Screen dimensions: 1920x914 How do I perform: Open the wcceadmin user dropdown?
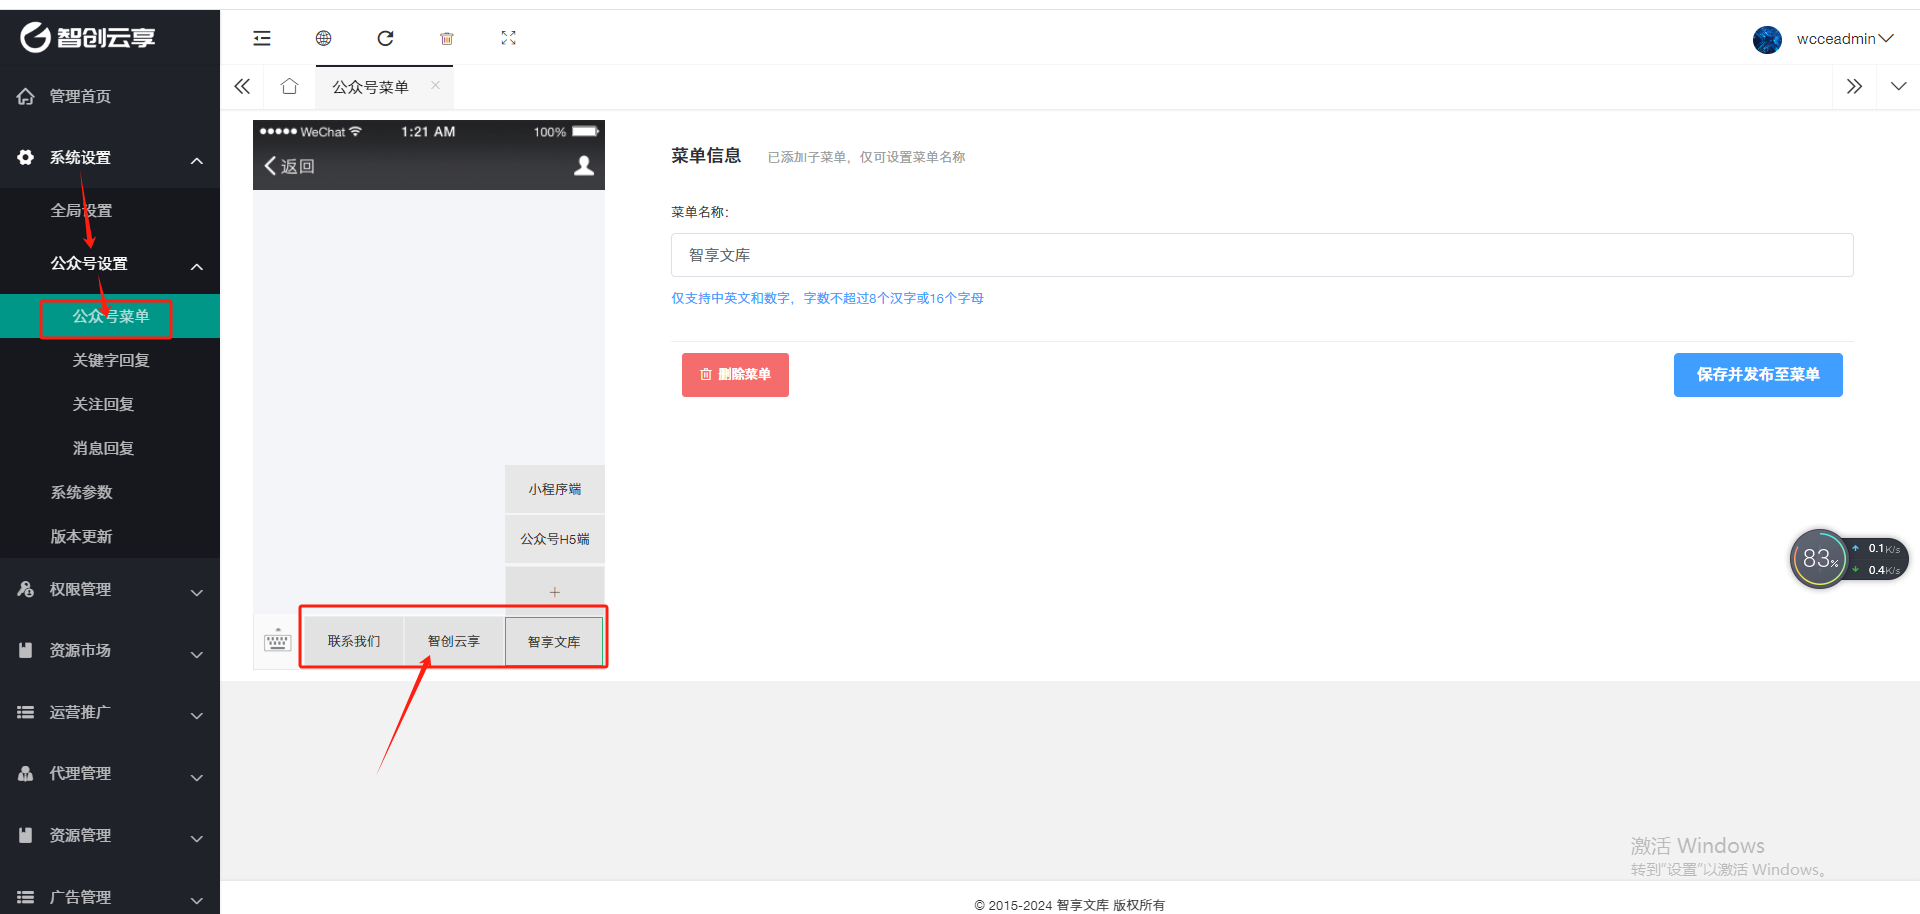tap(1845, 39)
